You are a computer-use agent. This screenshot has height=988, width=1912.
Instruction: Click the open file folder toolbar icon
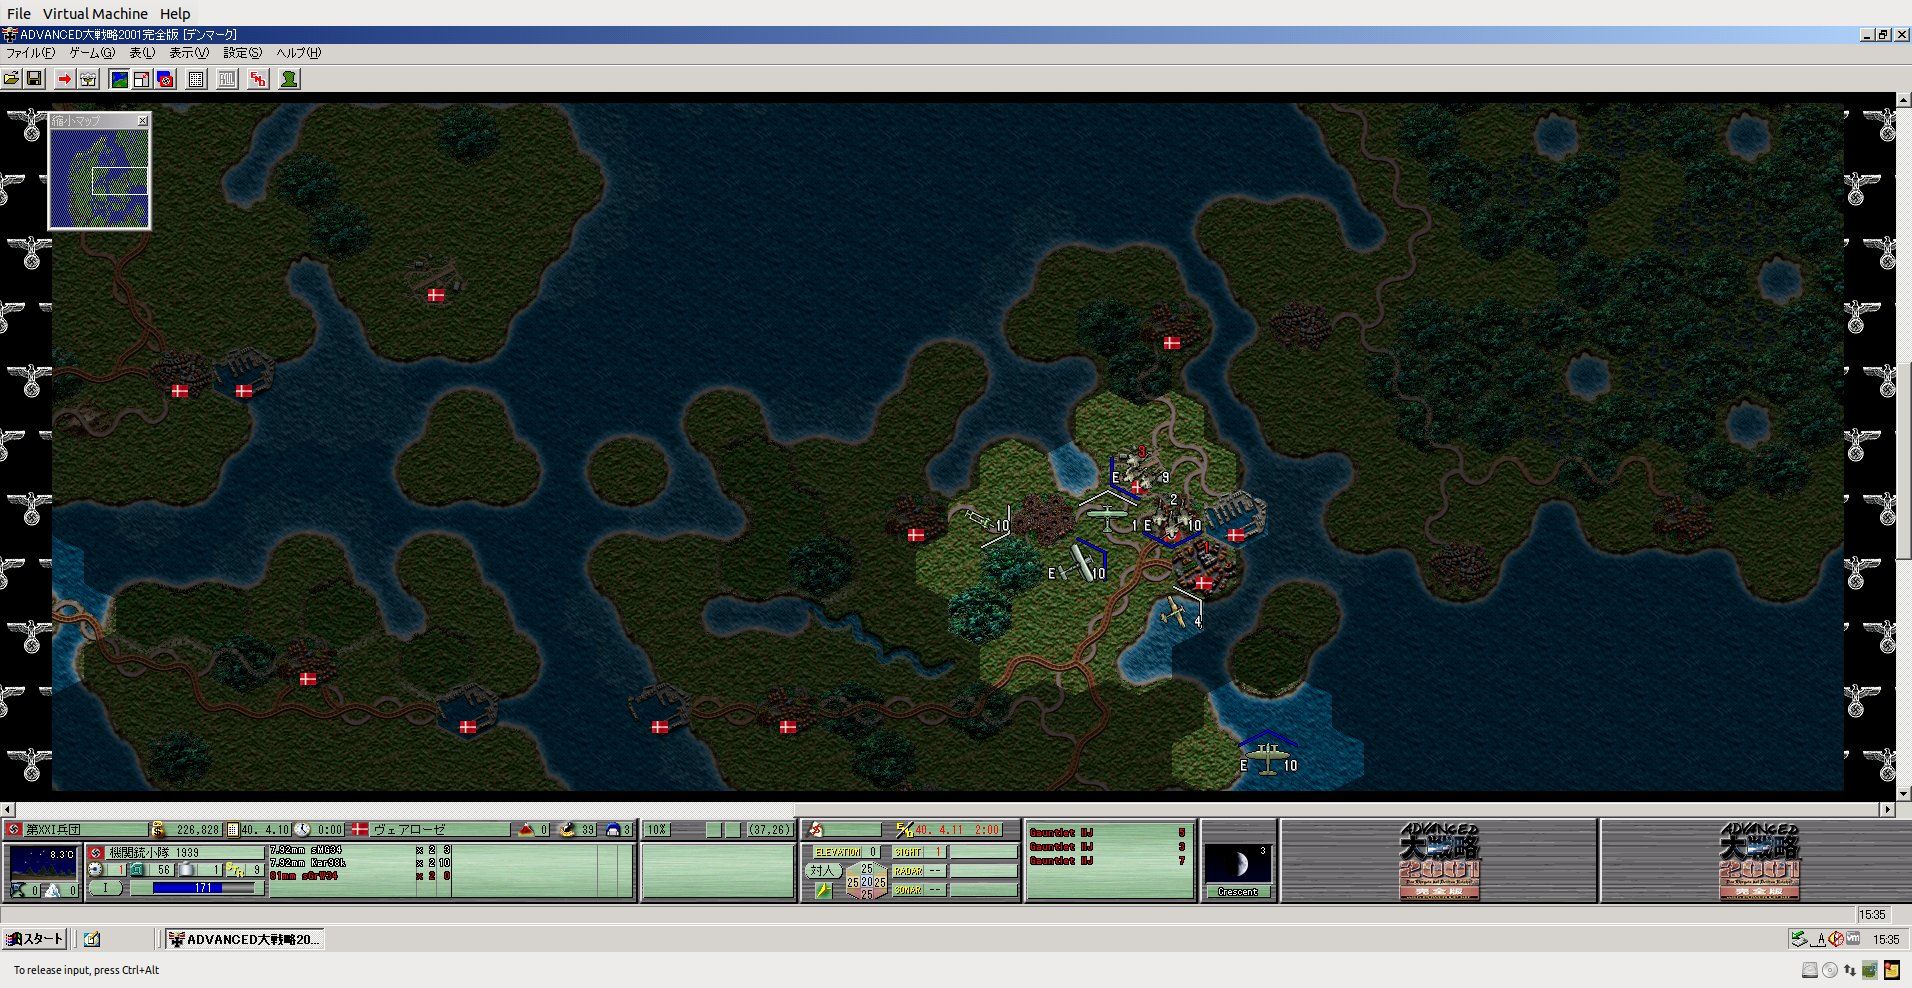click(x=11, y=79)
